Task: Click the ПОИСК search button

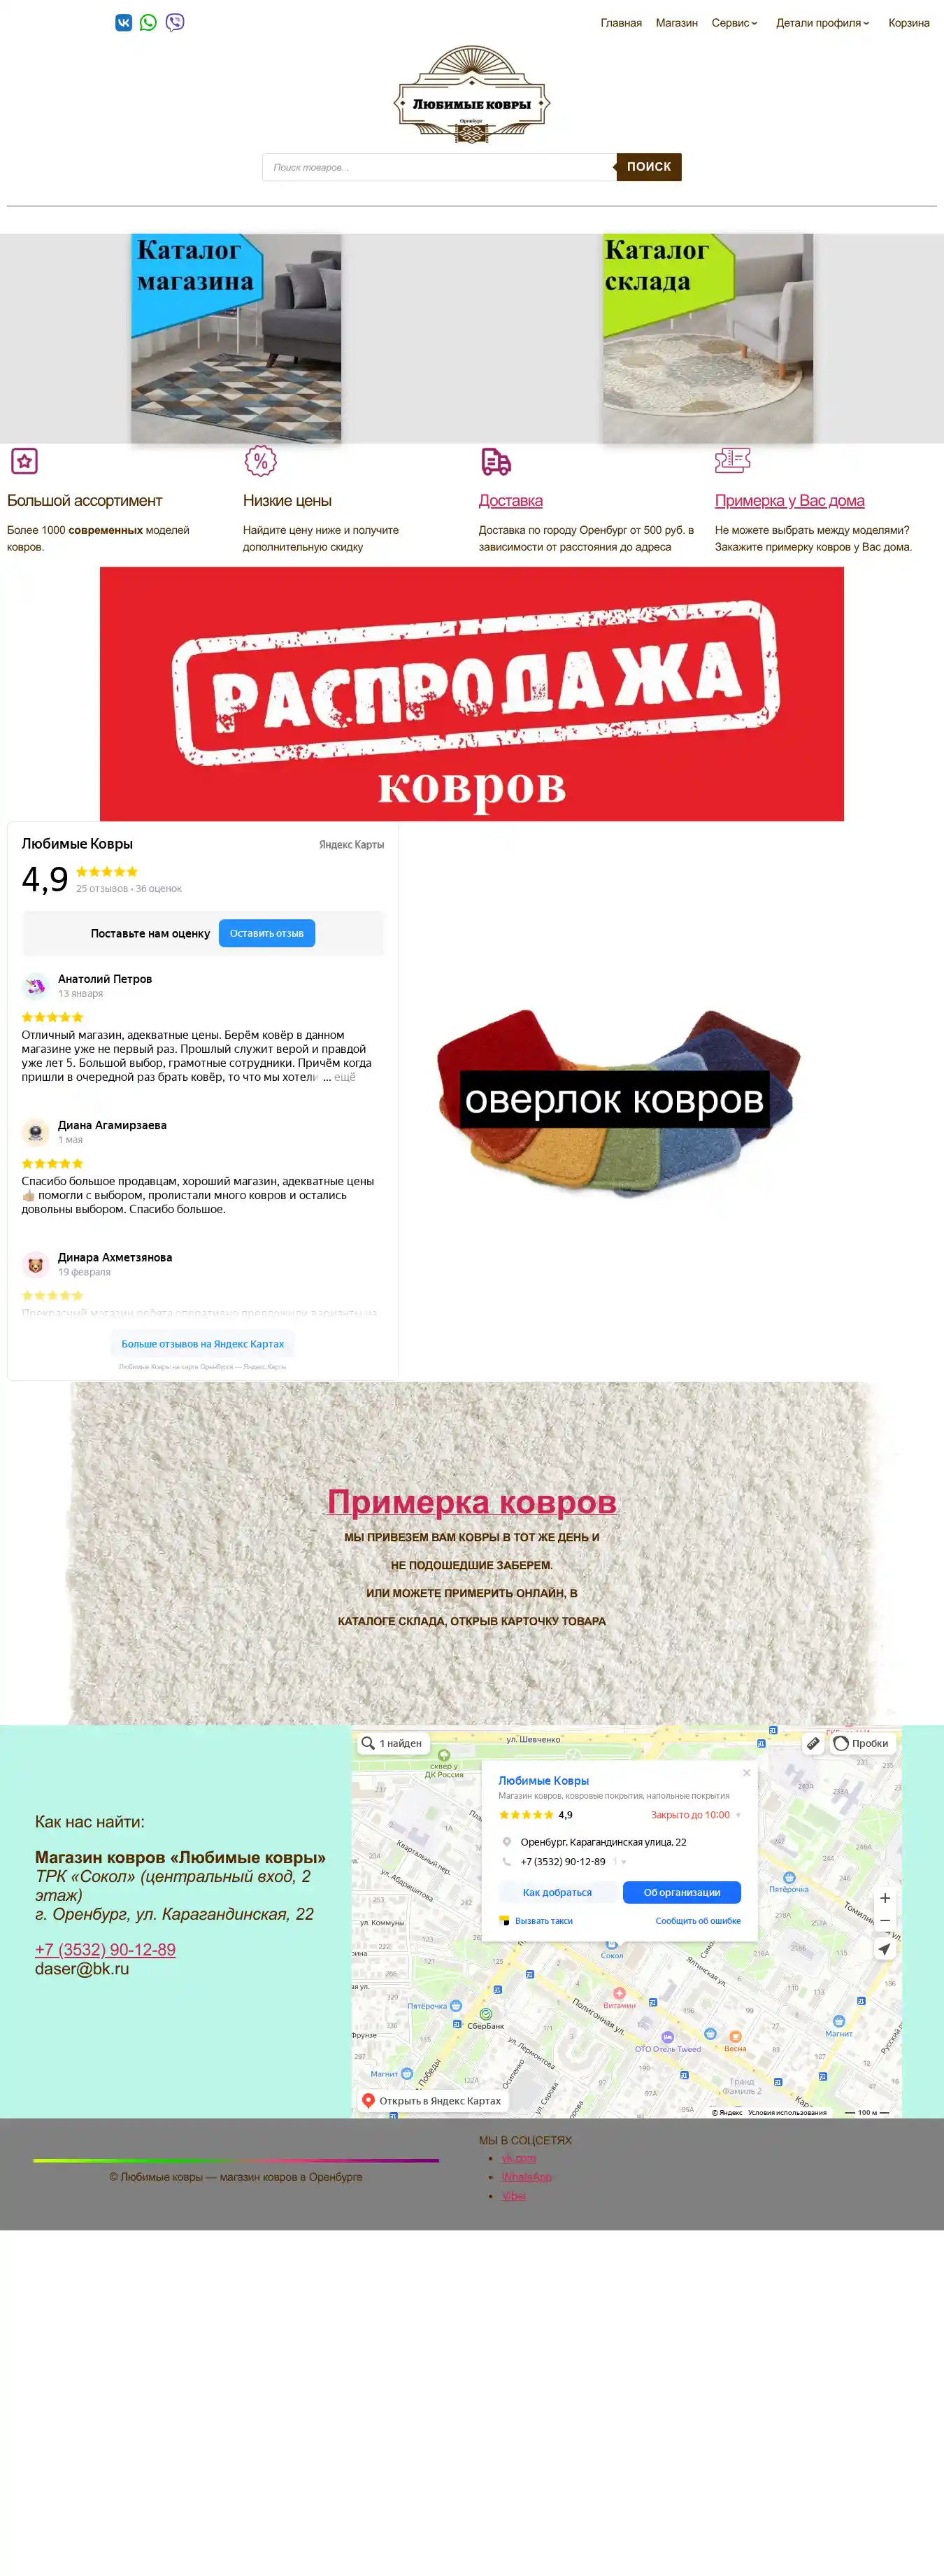Action: pos(649,167)
